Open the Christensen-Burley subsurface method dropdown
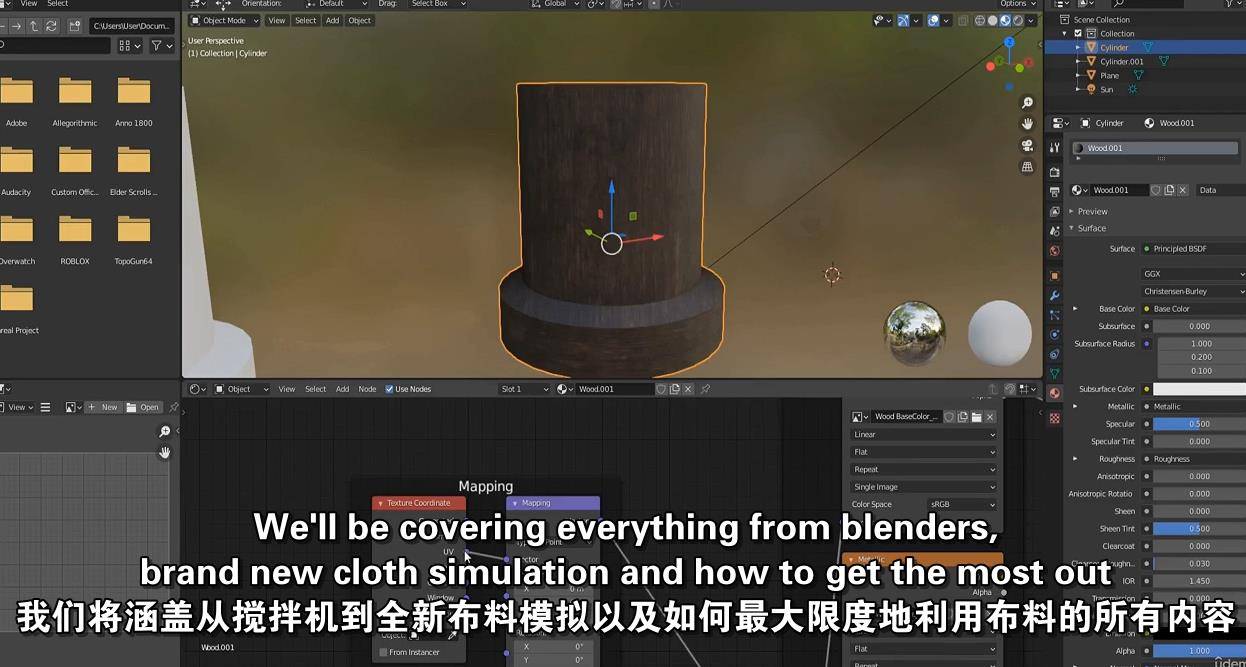The image size is (1246, 667). pyautogui.click(x=1193, y=291)
